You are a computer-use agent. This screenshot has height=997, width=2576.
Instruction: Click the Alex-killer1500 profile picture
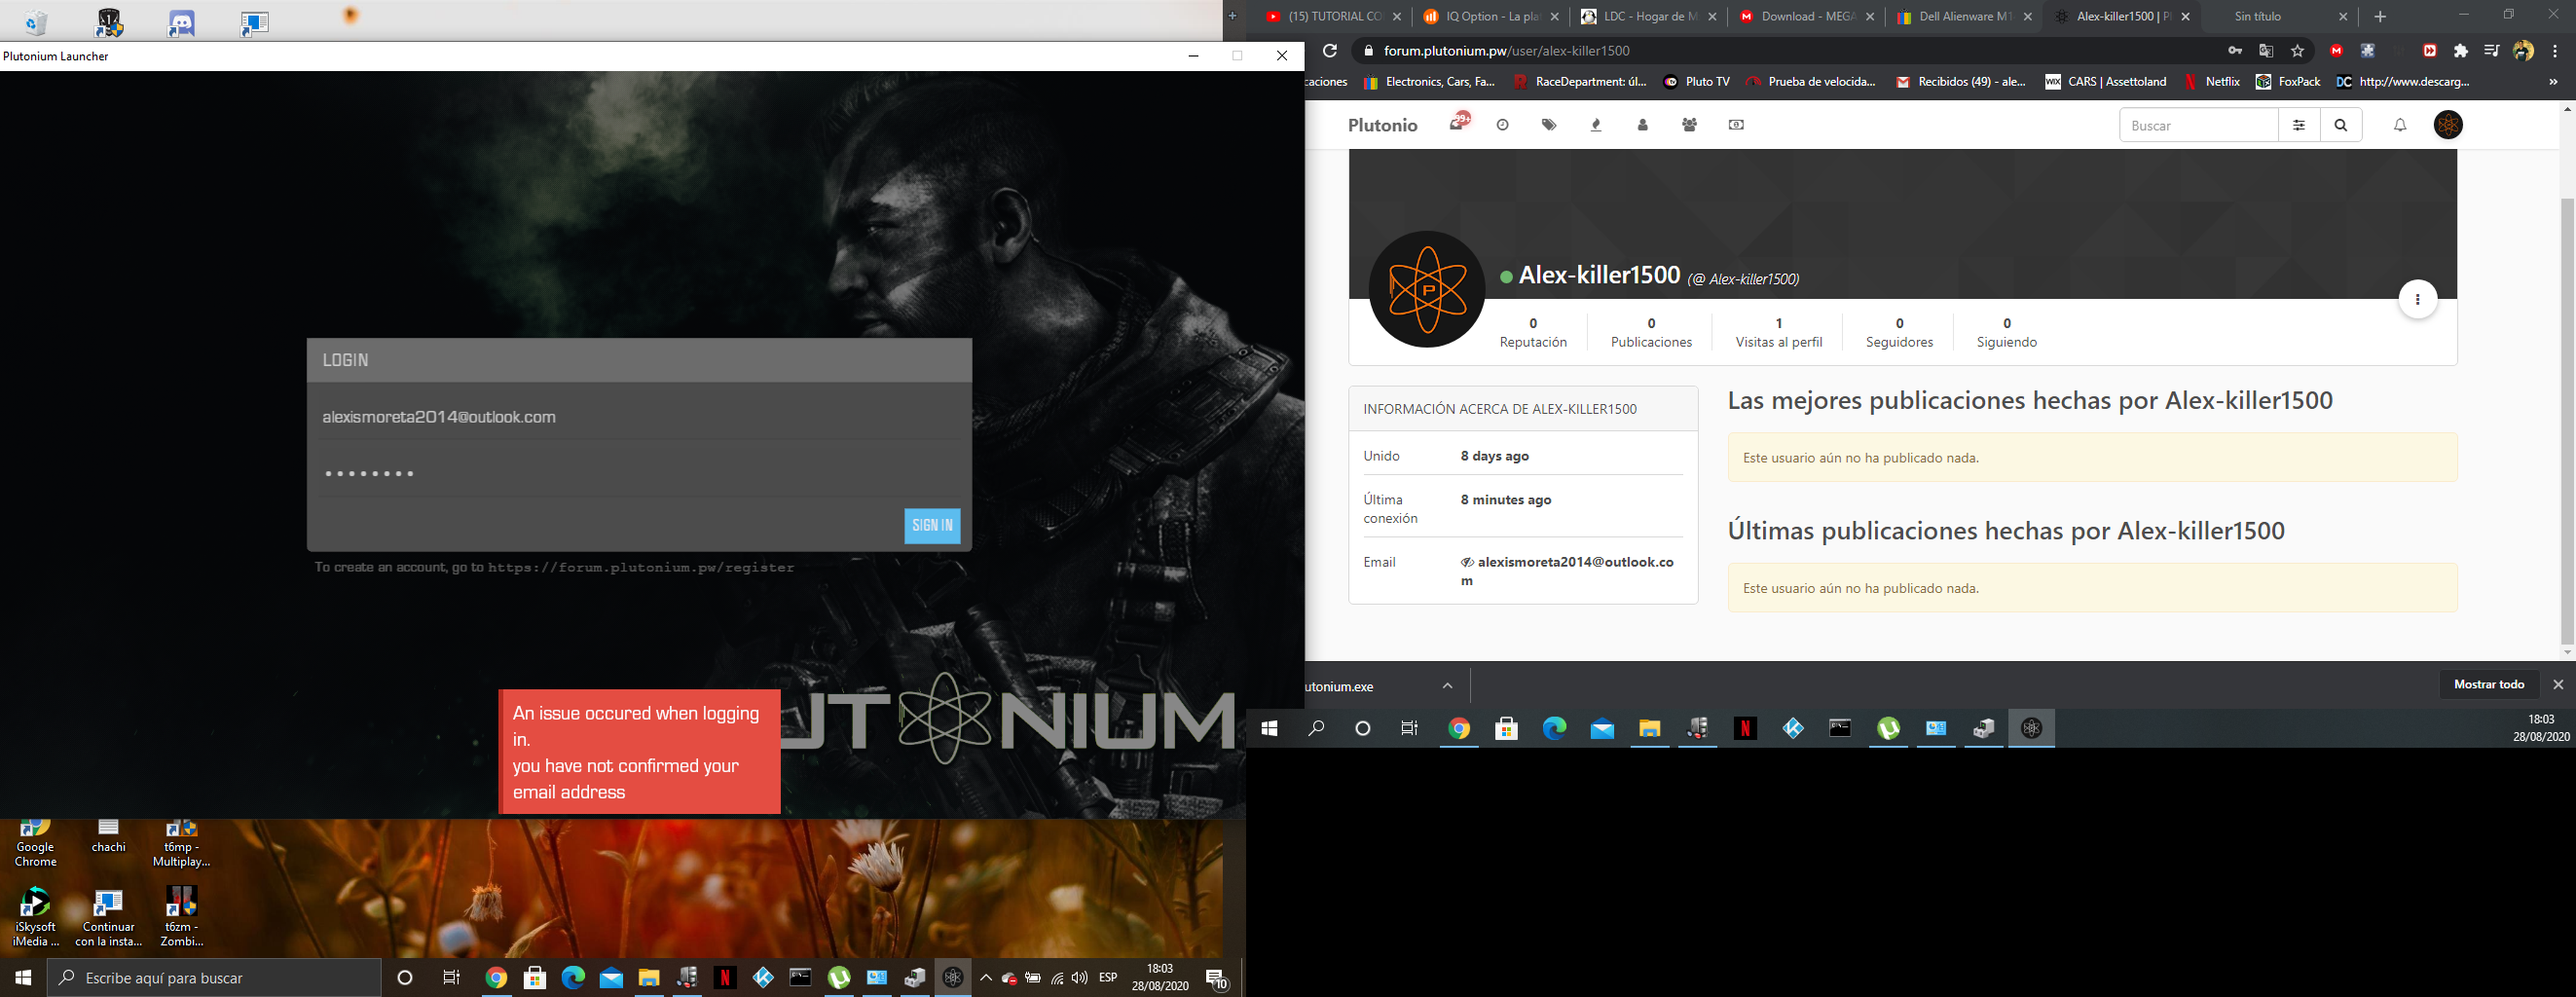coord(1426,289)
